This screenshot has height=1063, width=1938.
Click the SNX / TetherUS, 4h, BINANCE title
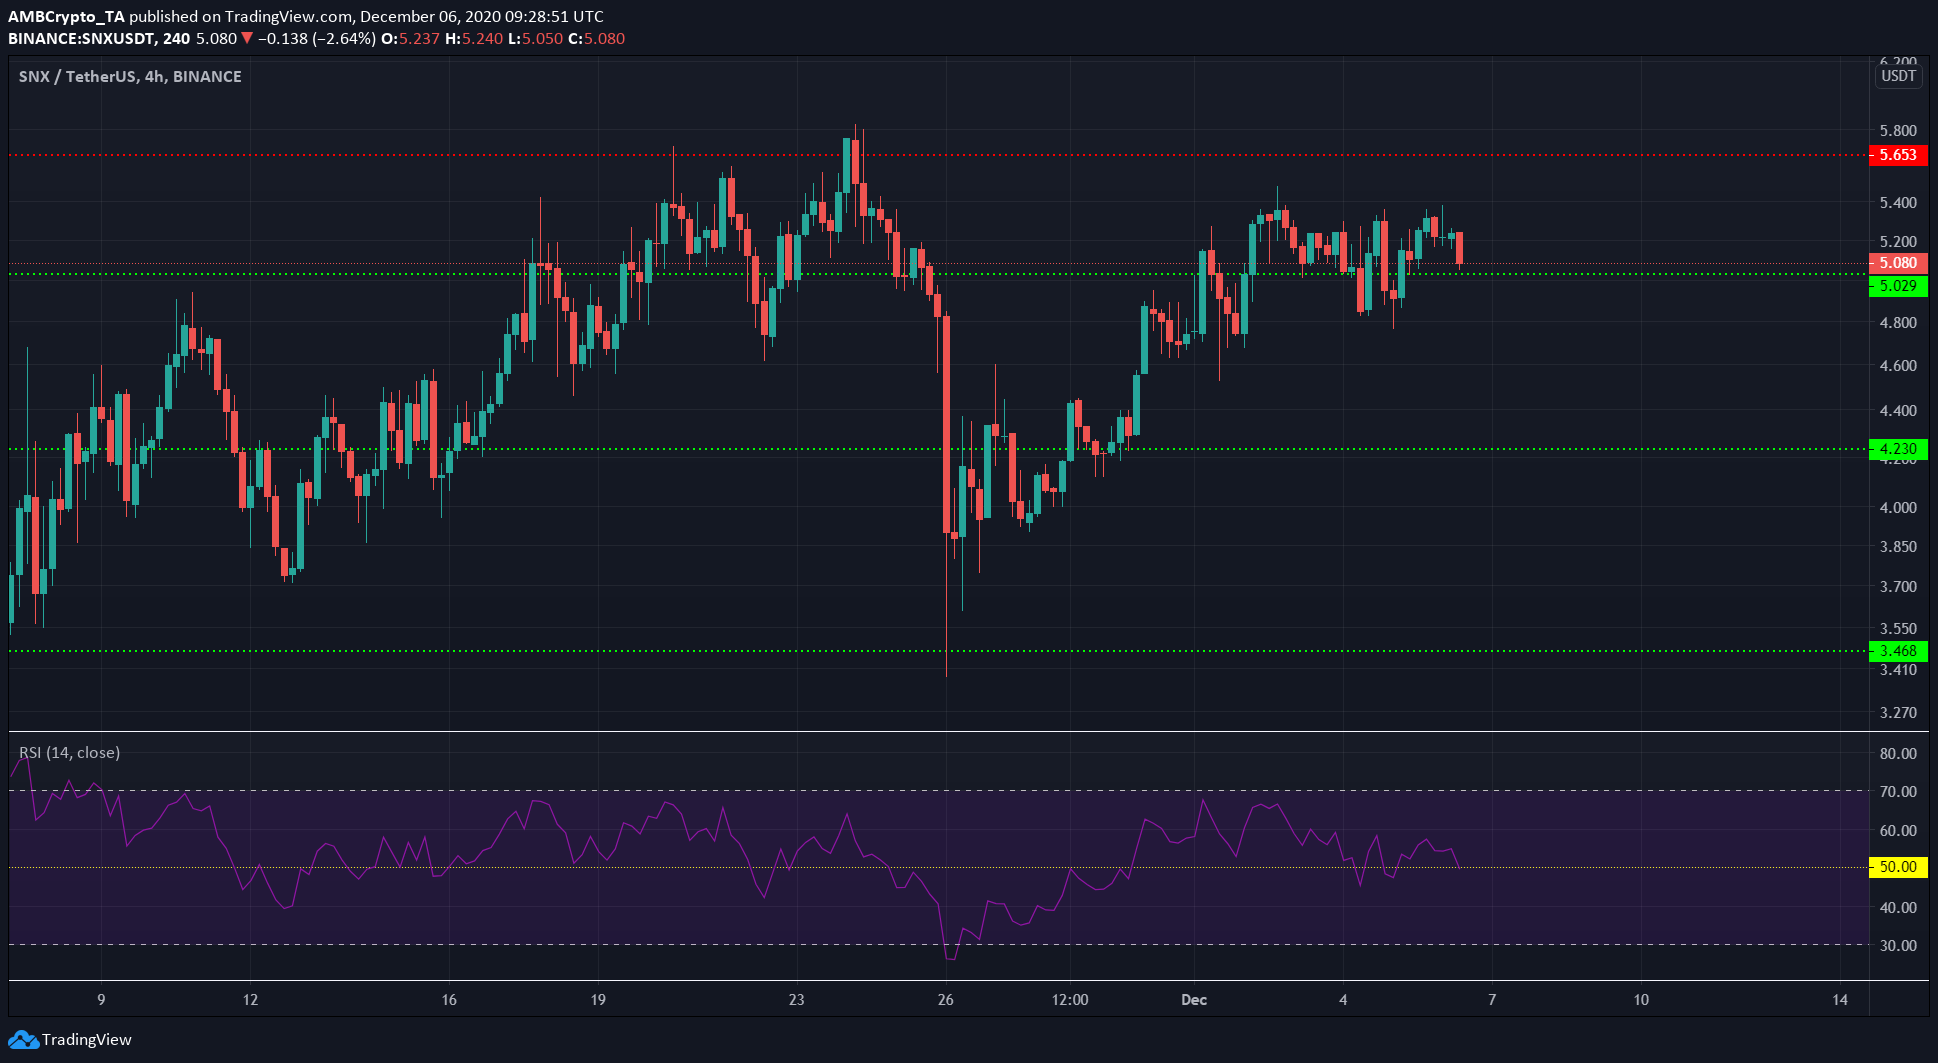[x=130, y=77]
